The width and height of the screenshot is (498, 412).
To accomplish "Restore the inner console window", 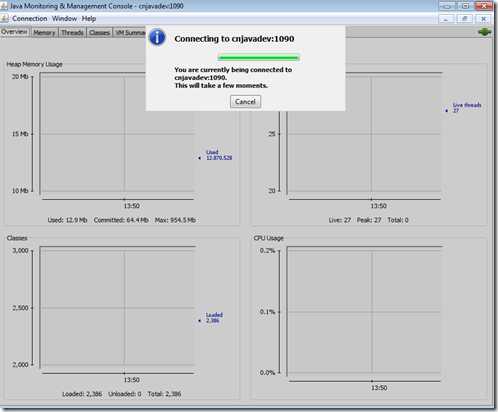I will [x=465, y=19].
